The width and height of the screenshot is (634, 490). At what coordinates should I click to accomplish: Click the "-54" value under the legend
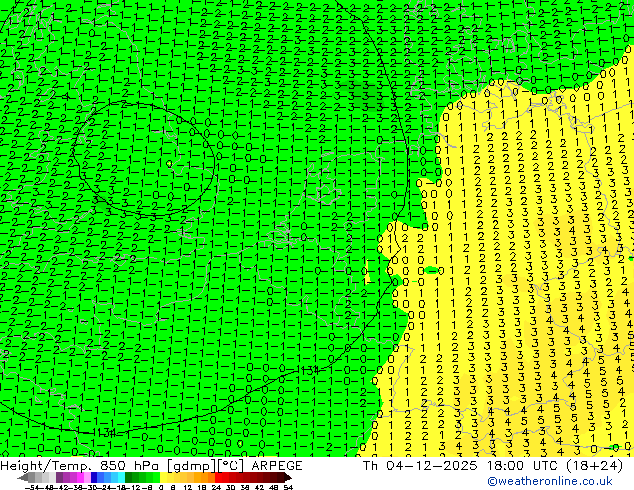32,488
